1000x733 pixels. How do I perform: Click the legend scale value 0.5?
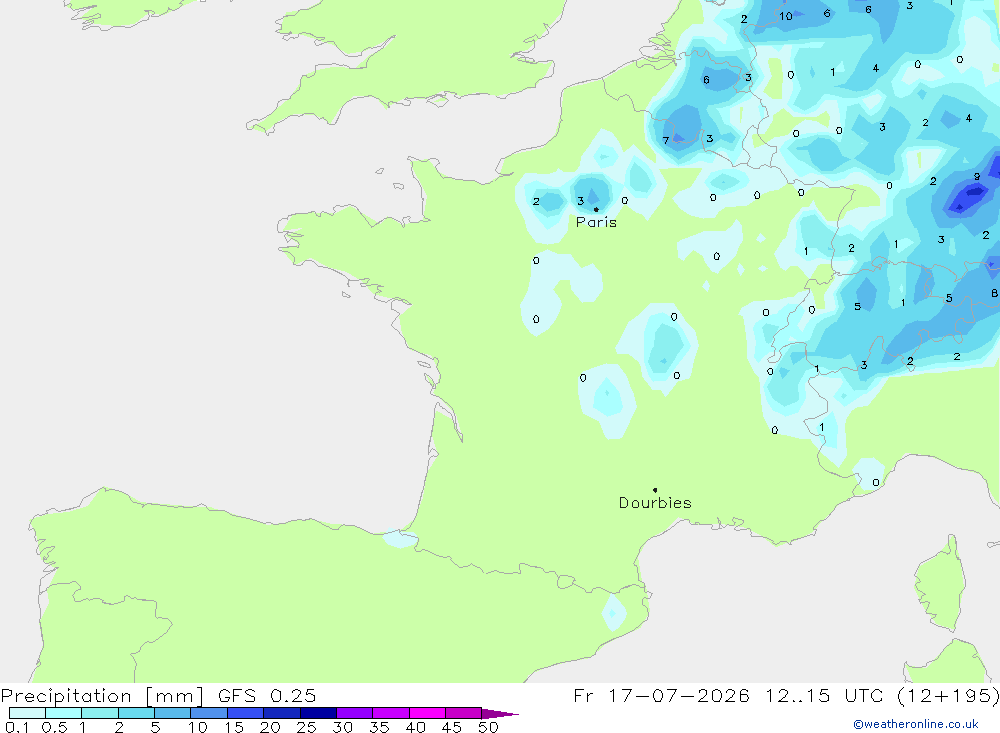coord(54,727)
